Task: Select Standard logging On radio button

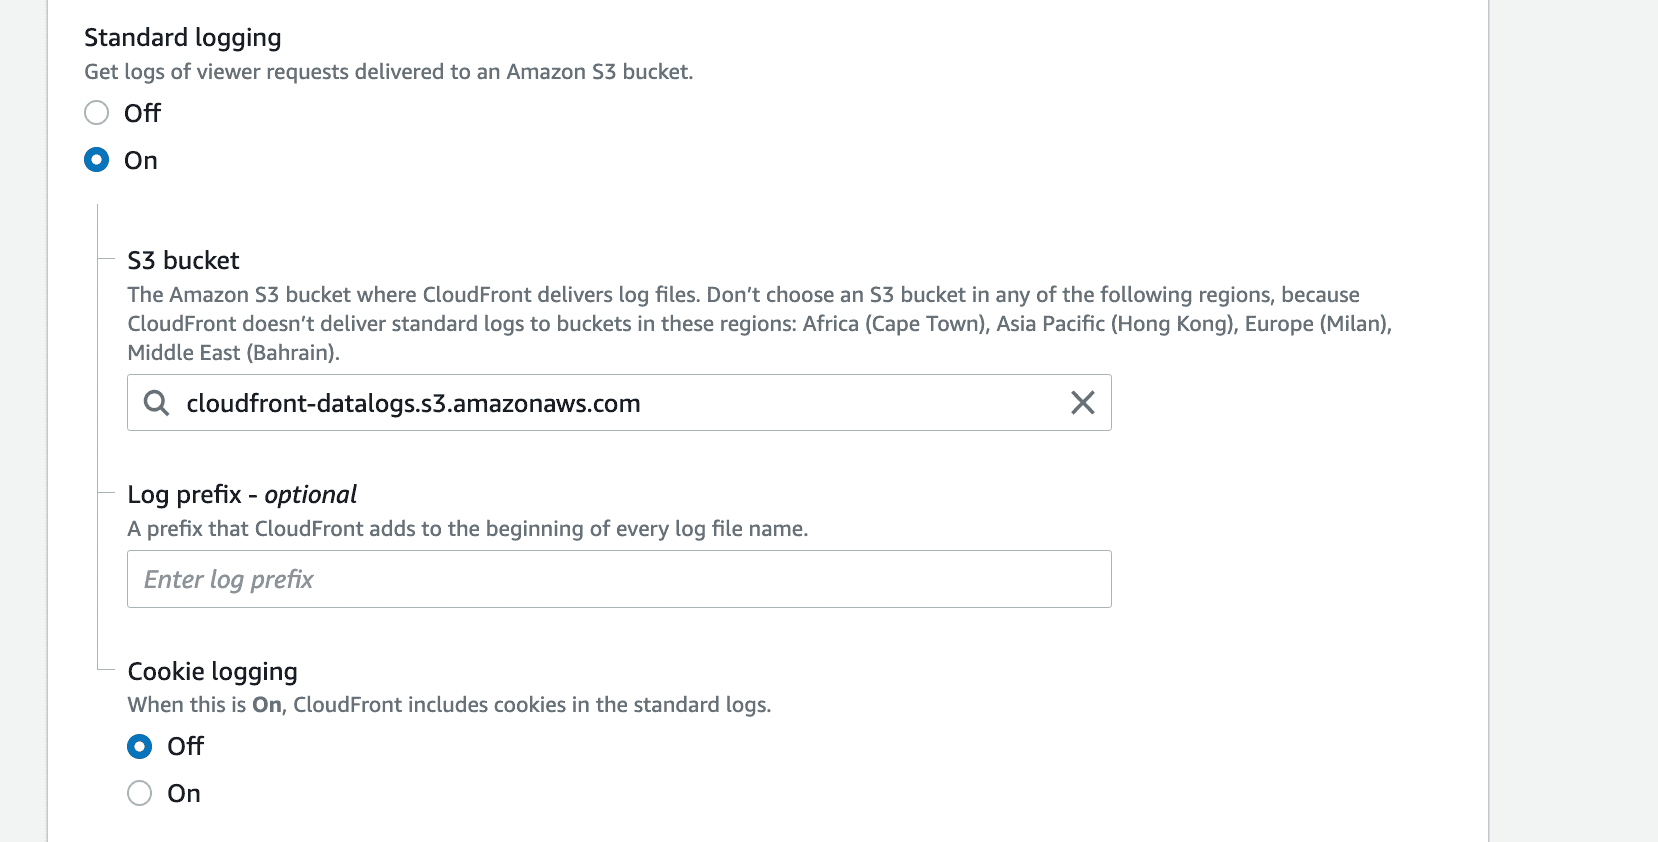Action: [97, 160]
